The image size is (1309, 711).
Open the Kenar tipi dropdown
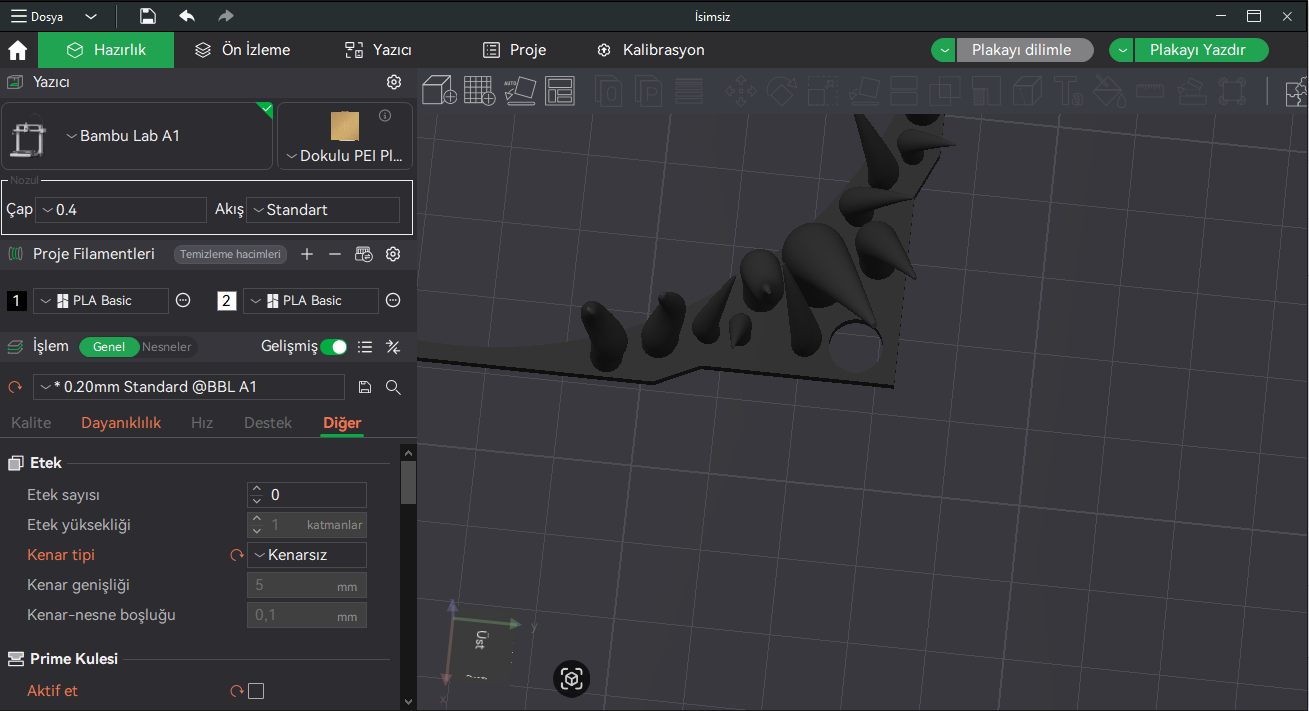tap(307, 555)
